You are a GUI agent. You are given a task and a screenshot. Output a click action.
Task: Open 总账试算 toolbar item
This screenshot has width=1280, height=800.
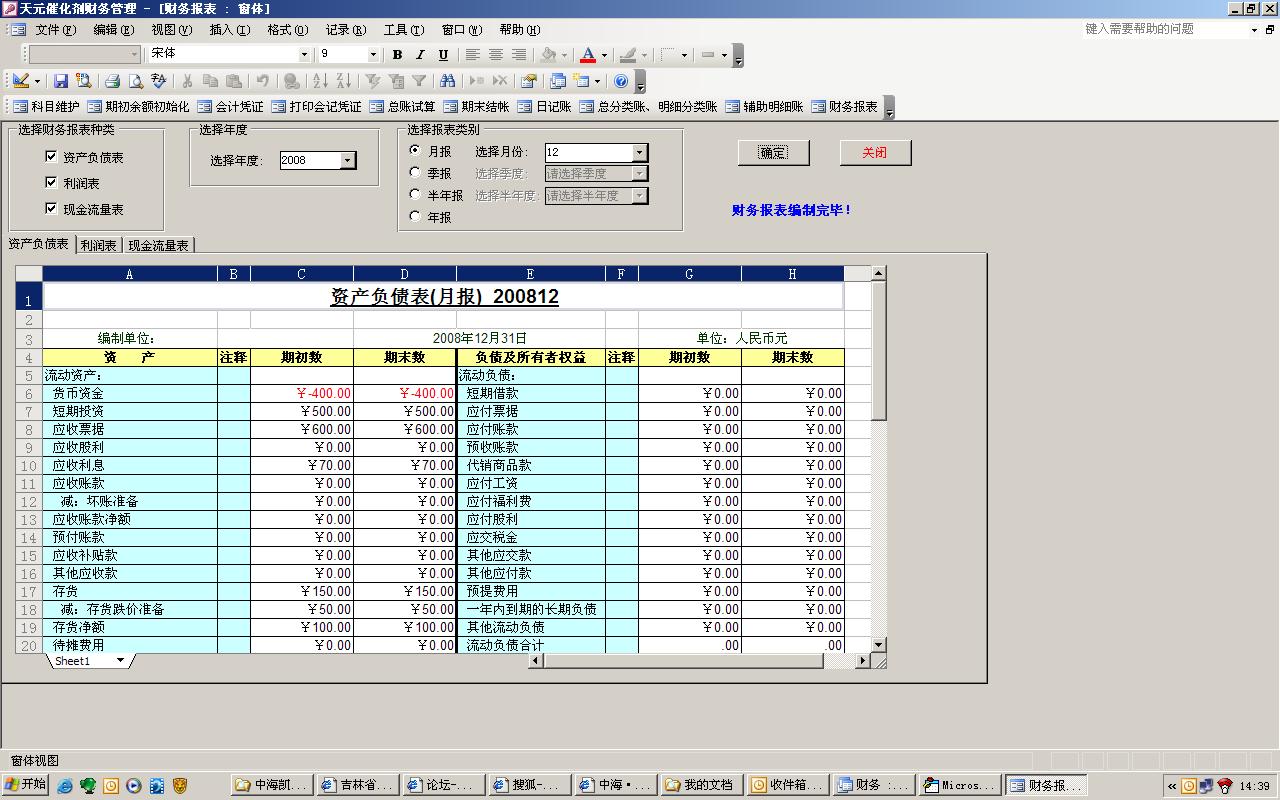[402, 107]
